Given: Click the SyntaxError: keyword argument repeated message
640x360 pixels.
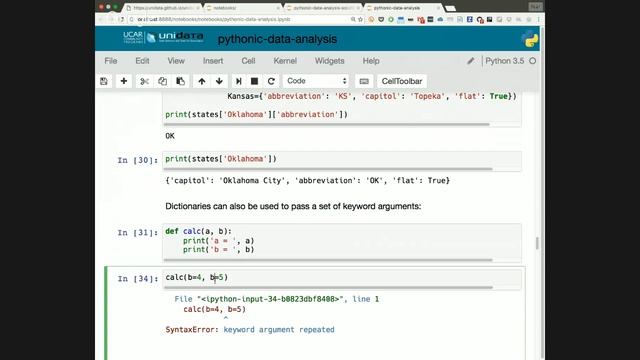Looking at the screenshot, I should 250,329.
